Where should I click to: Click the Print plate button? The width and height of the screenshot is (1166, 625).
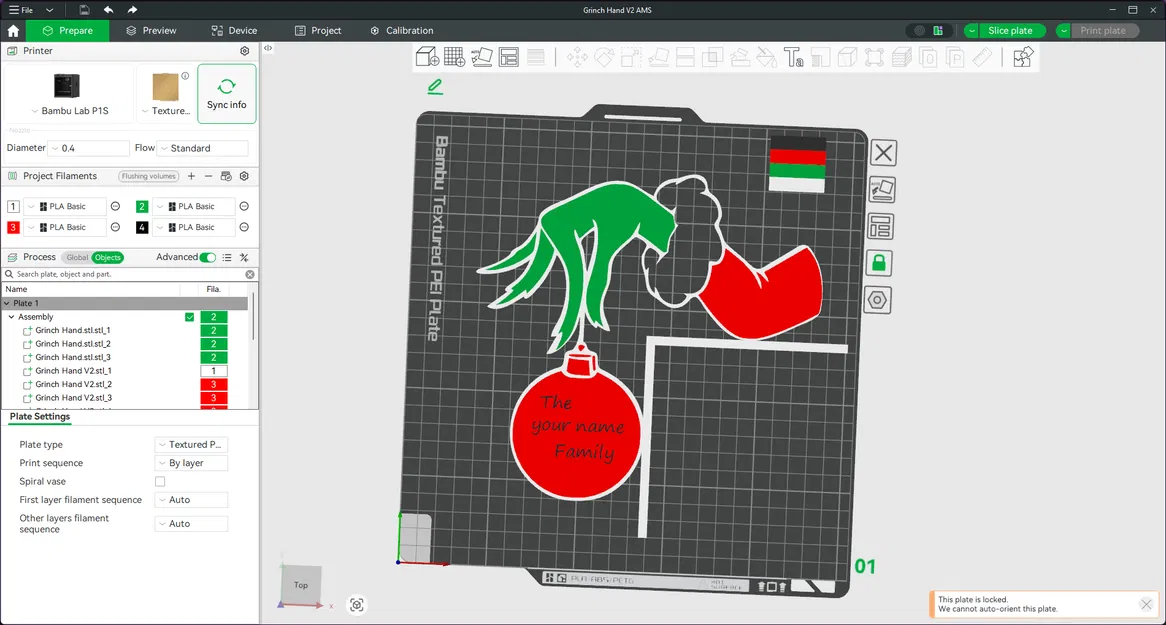coord(1103,31)
